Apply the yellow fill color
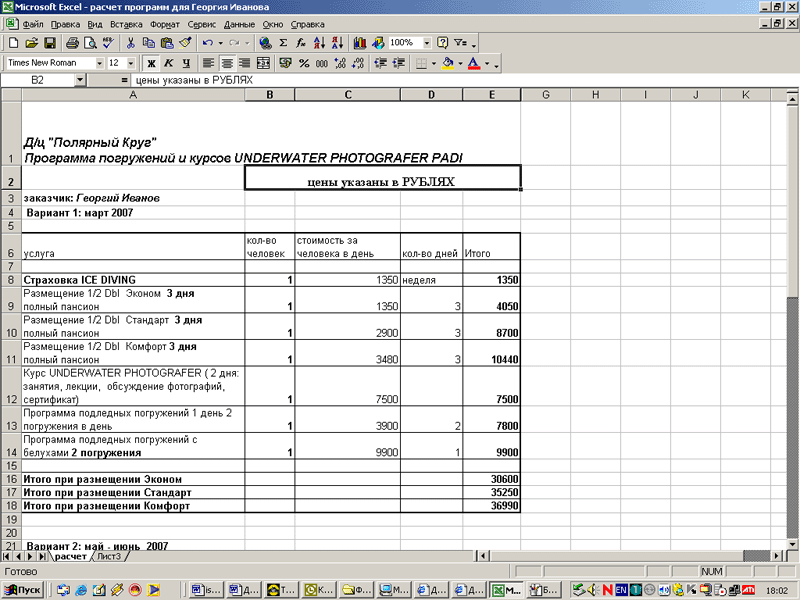The height and width of the screenshot is (600, 800). [448, 63]
